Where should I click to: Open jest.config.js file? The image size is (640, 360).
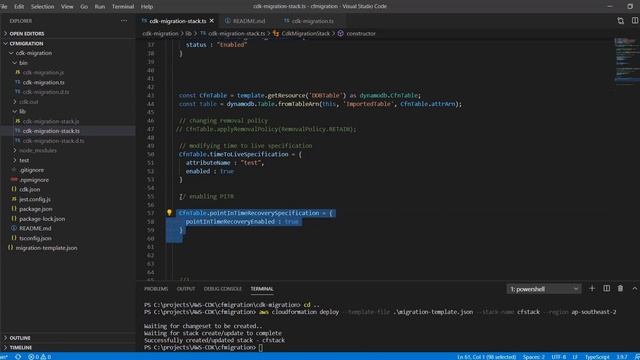click(x=35, y=200)
